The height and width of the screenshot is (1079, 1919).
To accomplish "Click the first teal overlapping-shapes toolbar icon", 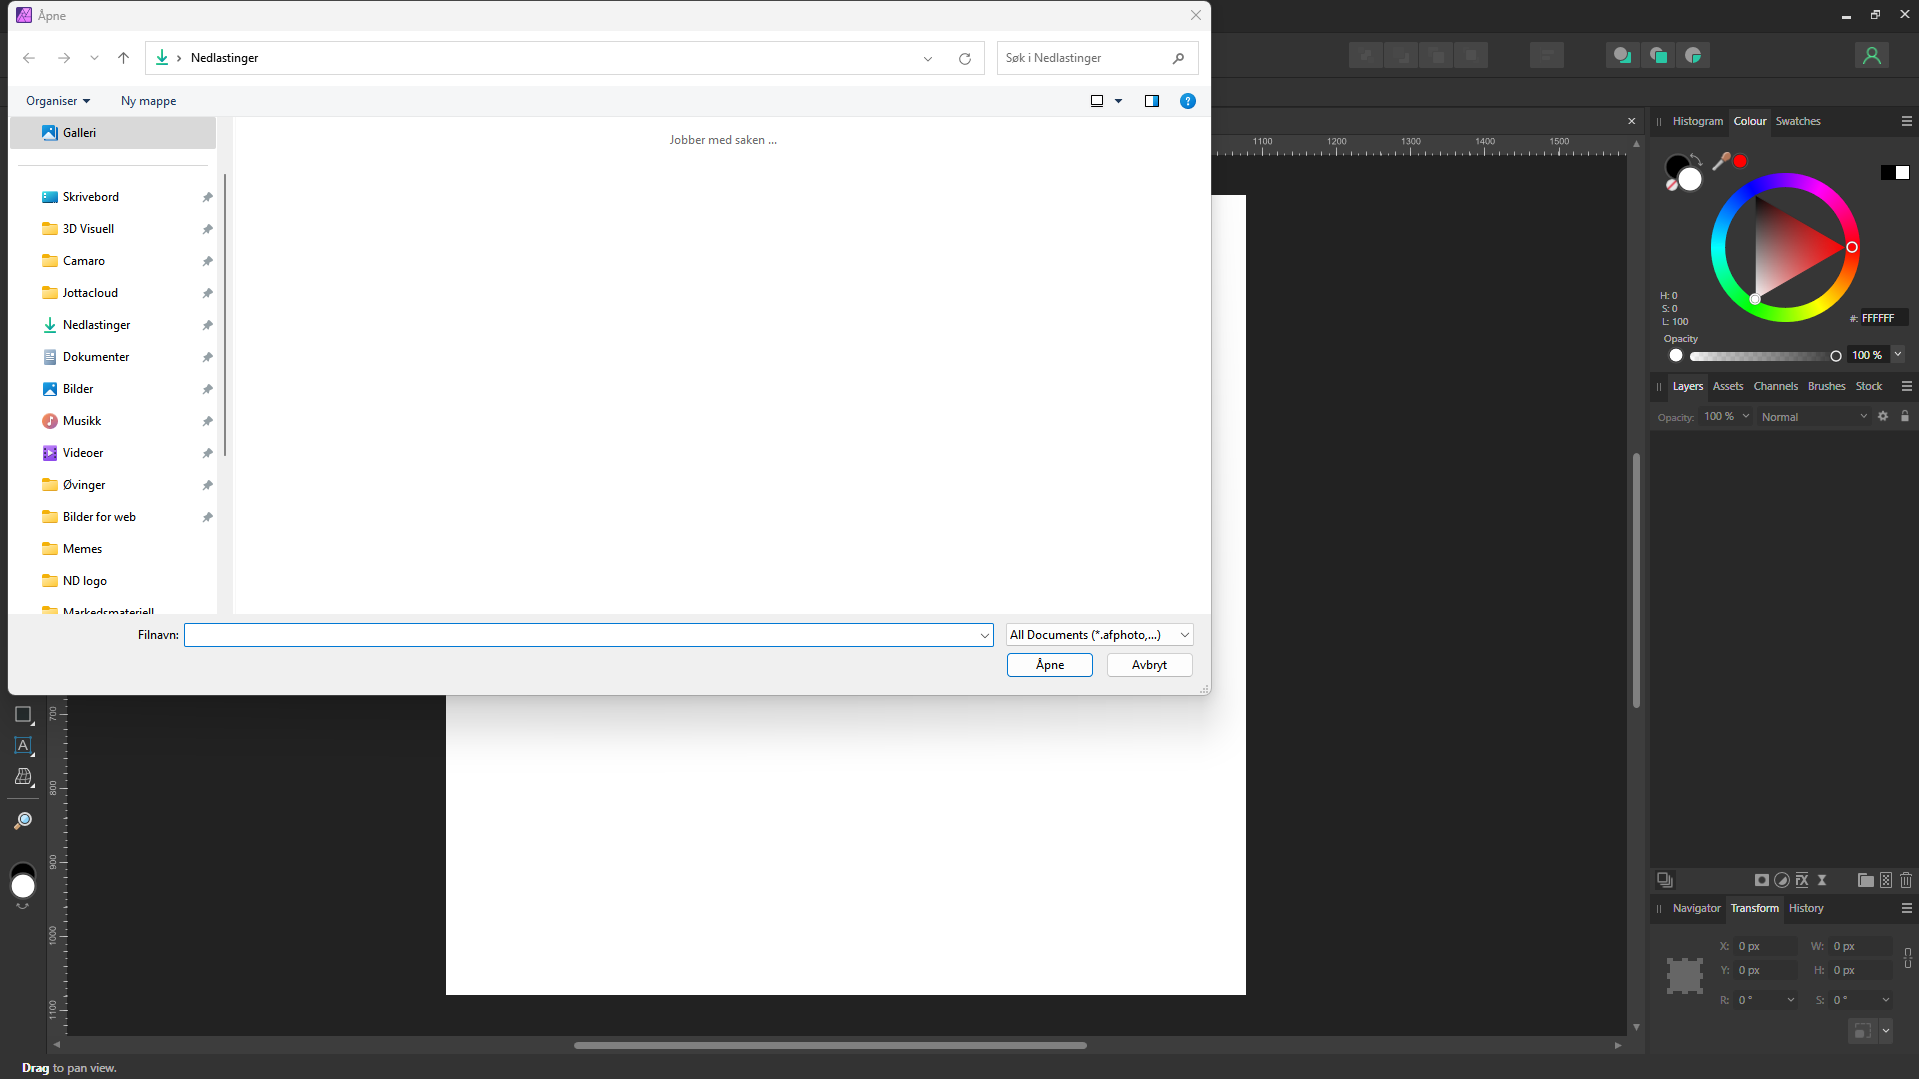I will pyautogui.click(x=1622, y=56).
